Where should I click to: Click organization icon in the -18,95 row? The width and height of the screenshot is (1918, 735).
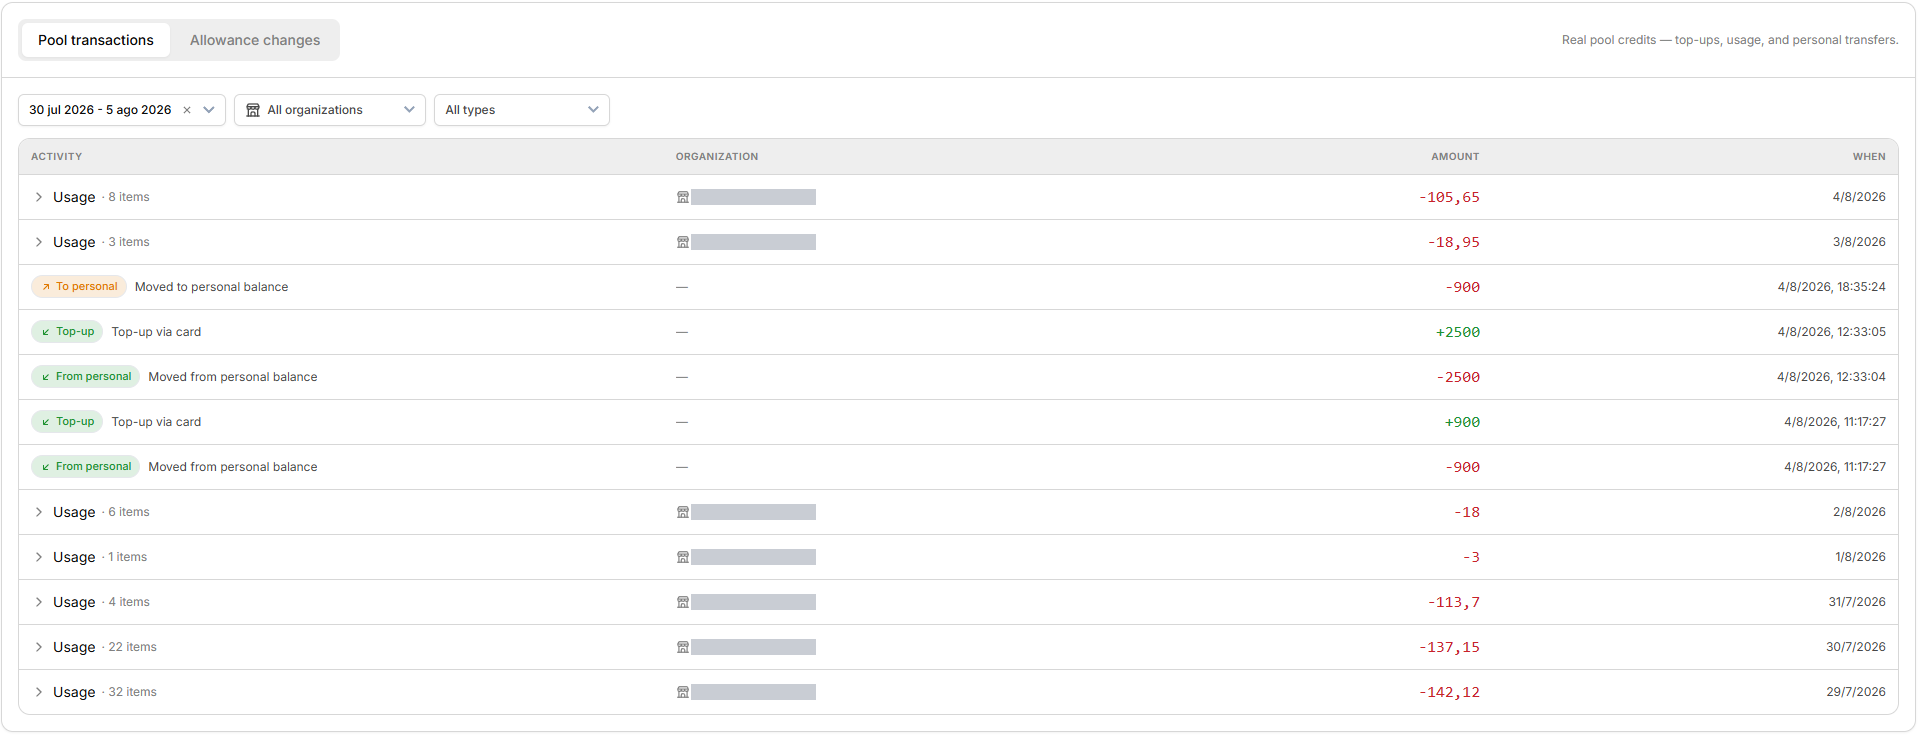coord(683,242)
